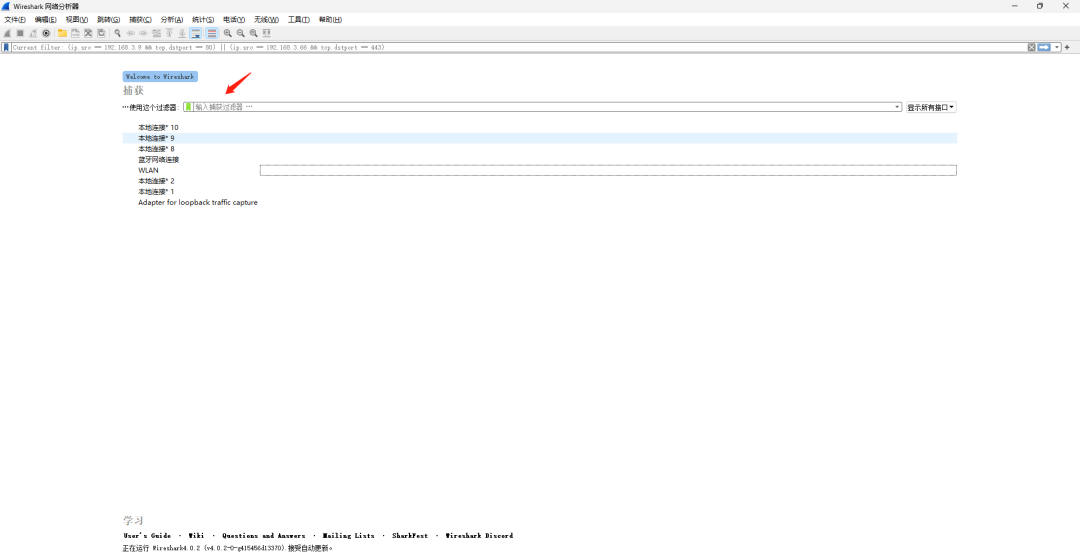Open the 工具(T) menu

pos(298,19)
